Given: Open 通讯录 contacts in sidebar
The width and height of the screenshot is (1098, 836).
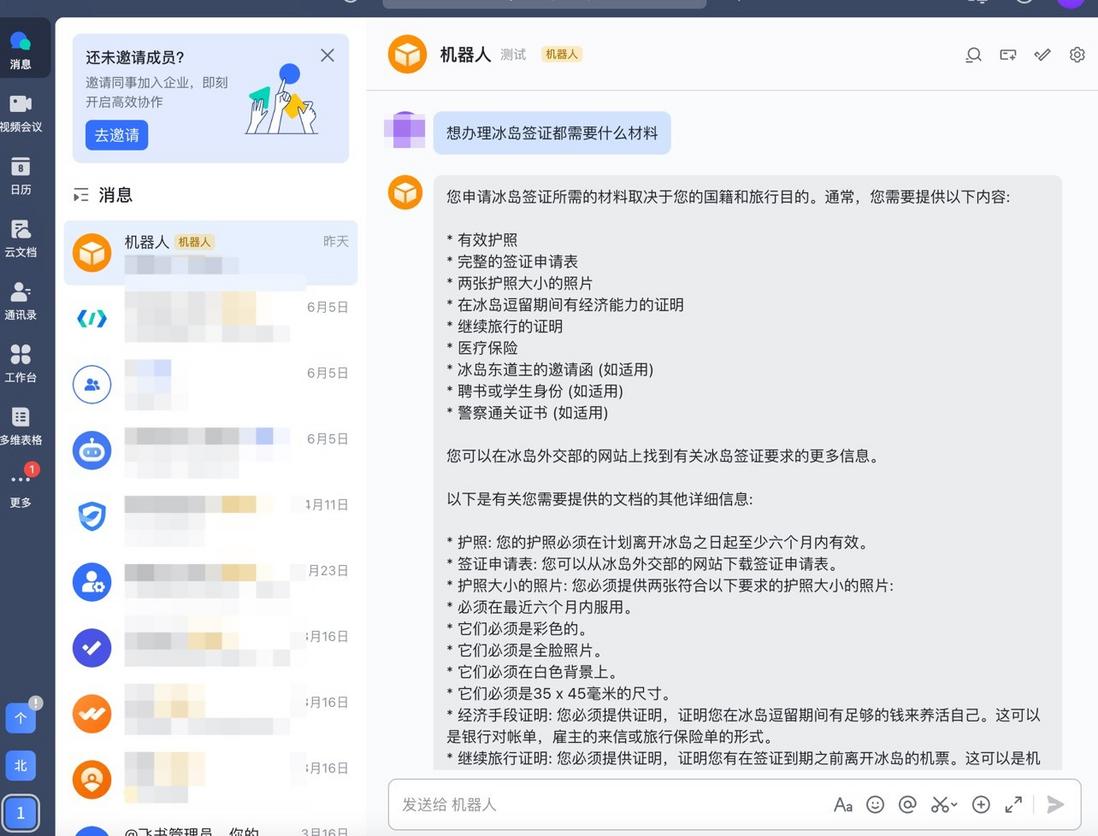Looking at the screenshot, I should point(20,300).
